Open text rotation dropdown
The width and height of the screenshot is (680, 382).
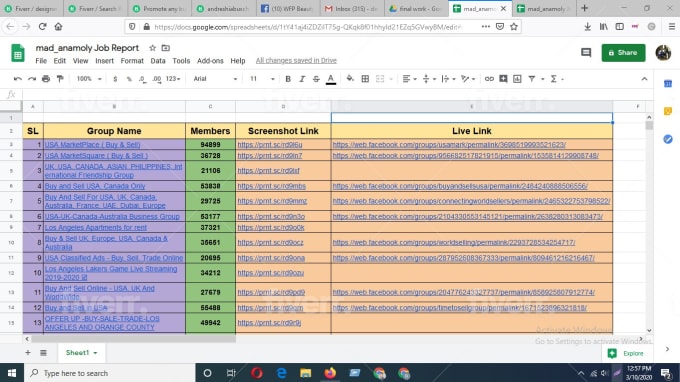[x=468, y=79]
